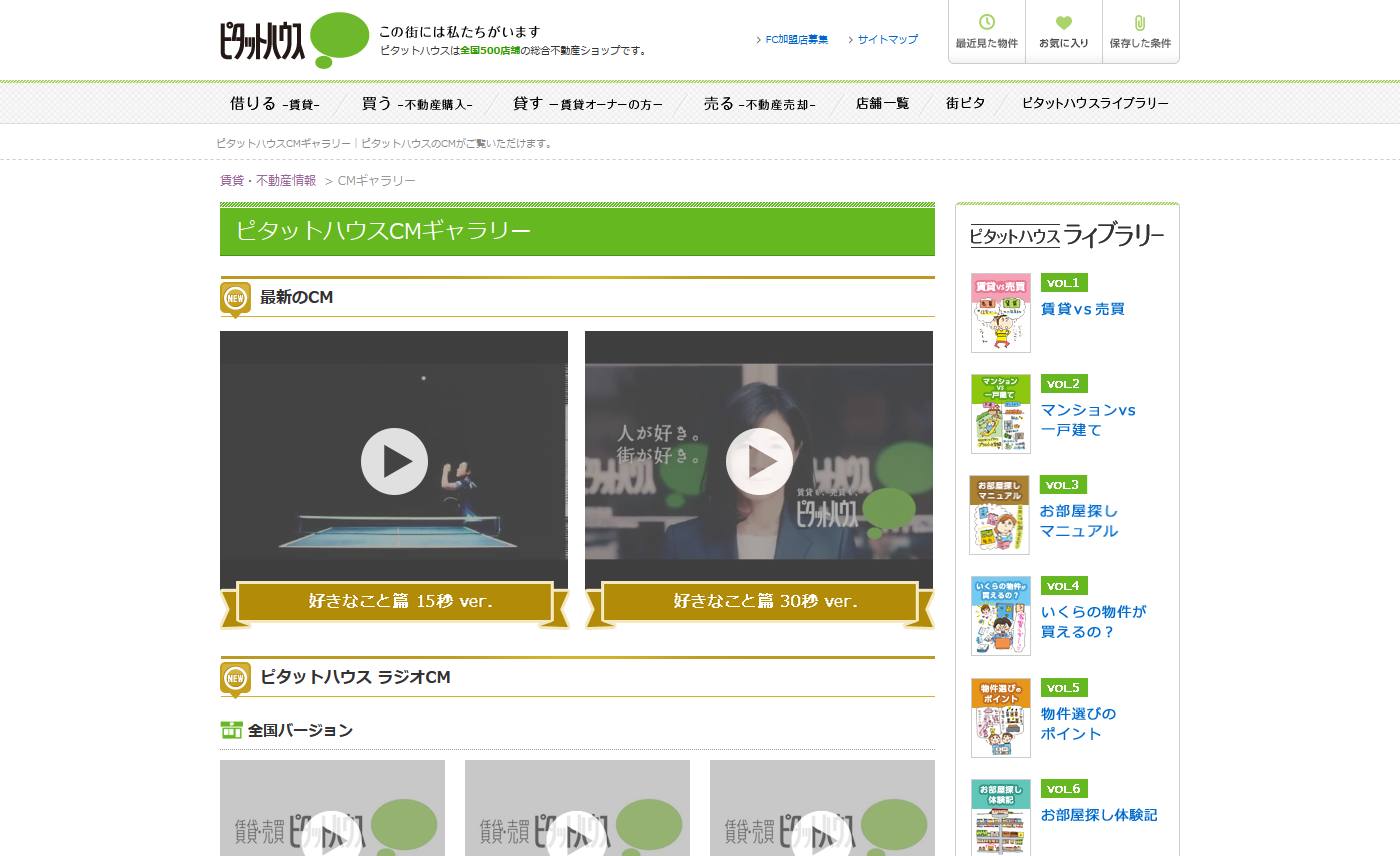Click 好きなこと篇 30秒 ver. ribbon label
This screenshot has width=1400, height=856.
coord(760,602)
